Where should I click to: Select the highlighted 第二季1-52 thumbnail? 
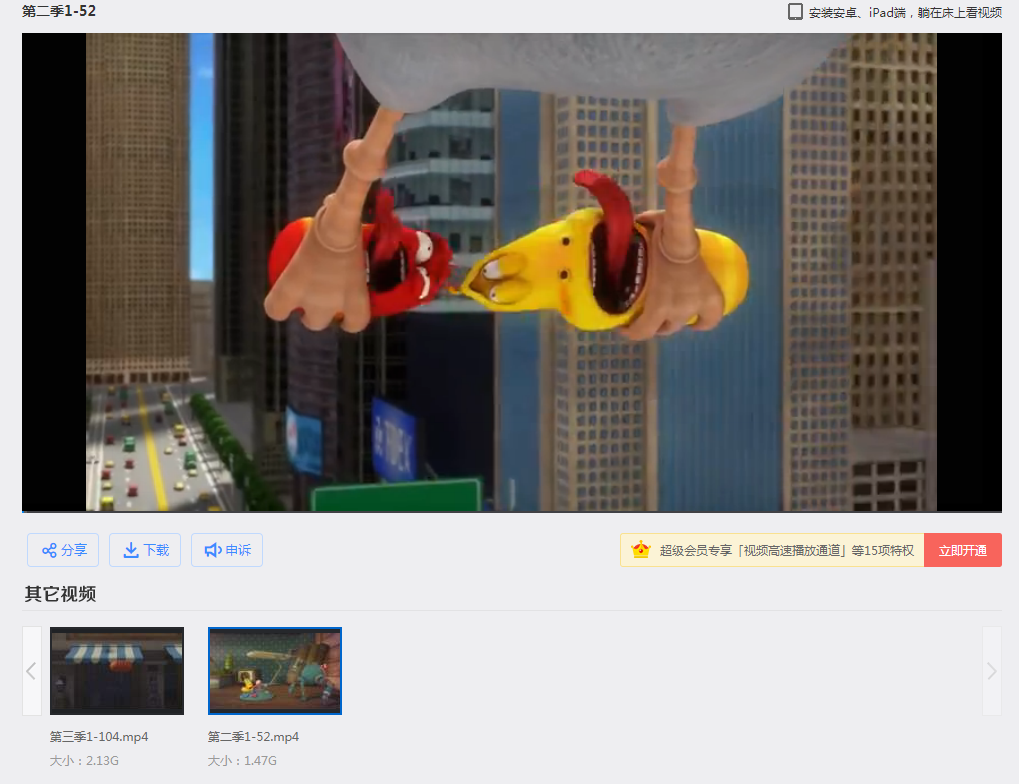(x=275, y=671)
